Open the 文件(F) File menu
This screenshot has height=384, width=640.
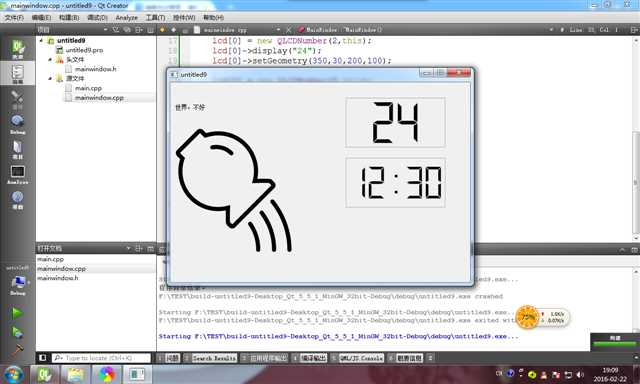tap(14, 18)
